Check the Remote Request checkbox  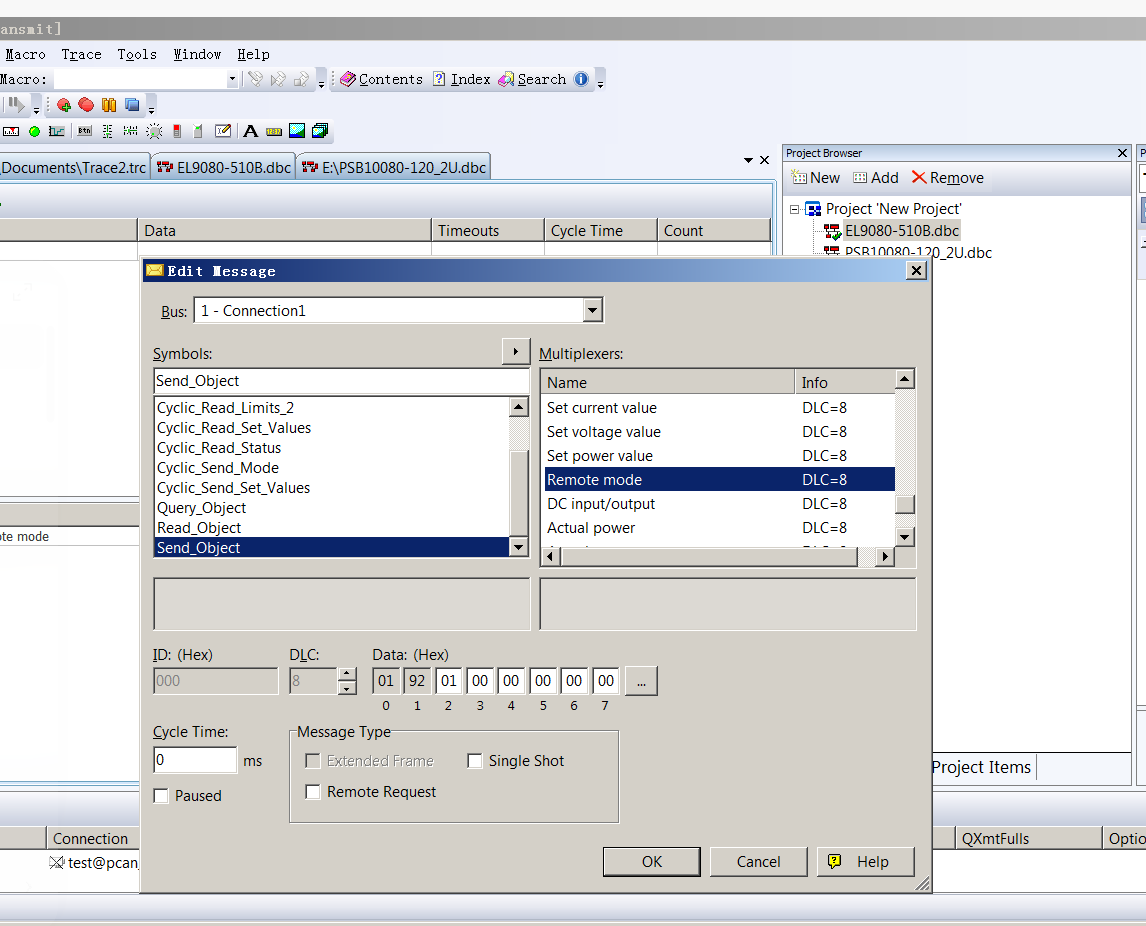click(313, 792)
